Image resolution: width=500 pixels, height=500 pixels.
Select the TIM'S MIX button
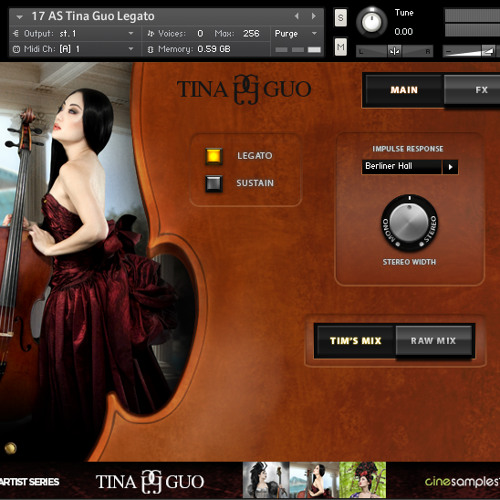click(355, 341)
